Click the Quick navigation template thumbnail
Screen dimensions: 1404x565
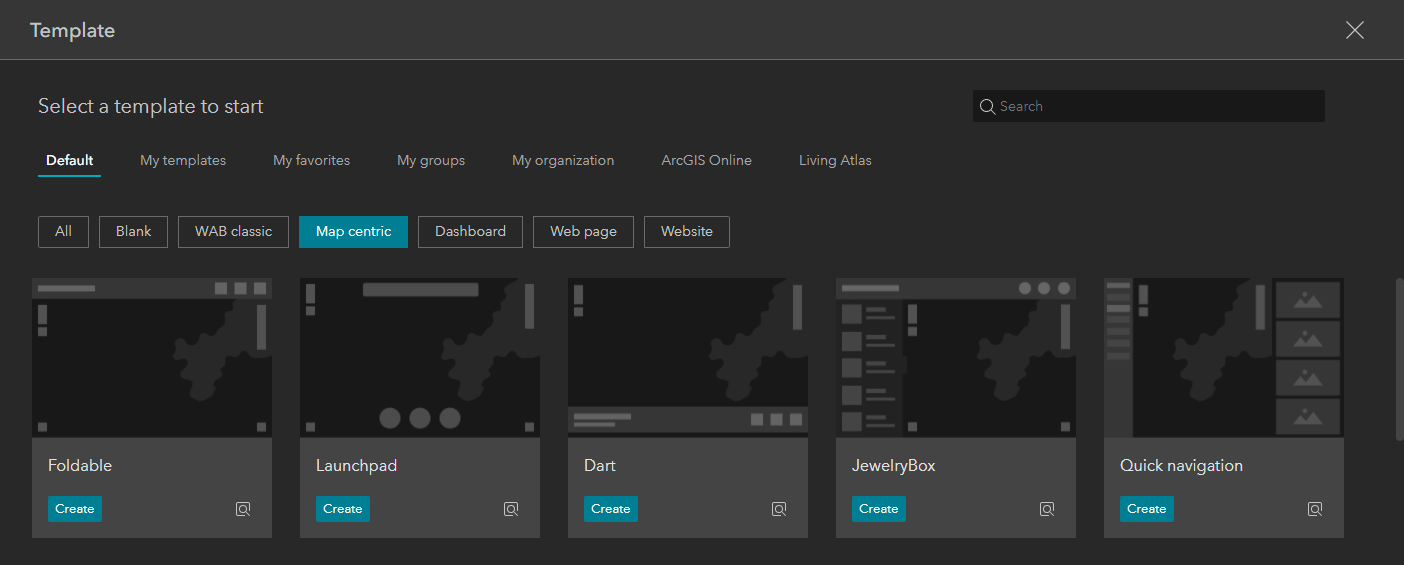(x=1224, y=358)
